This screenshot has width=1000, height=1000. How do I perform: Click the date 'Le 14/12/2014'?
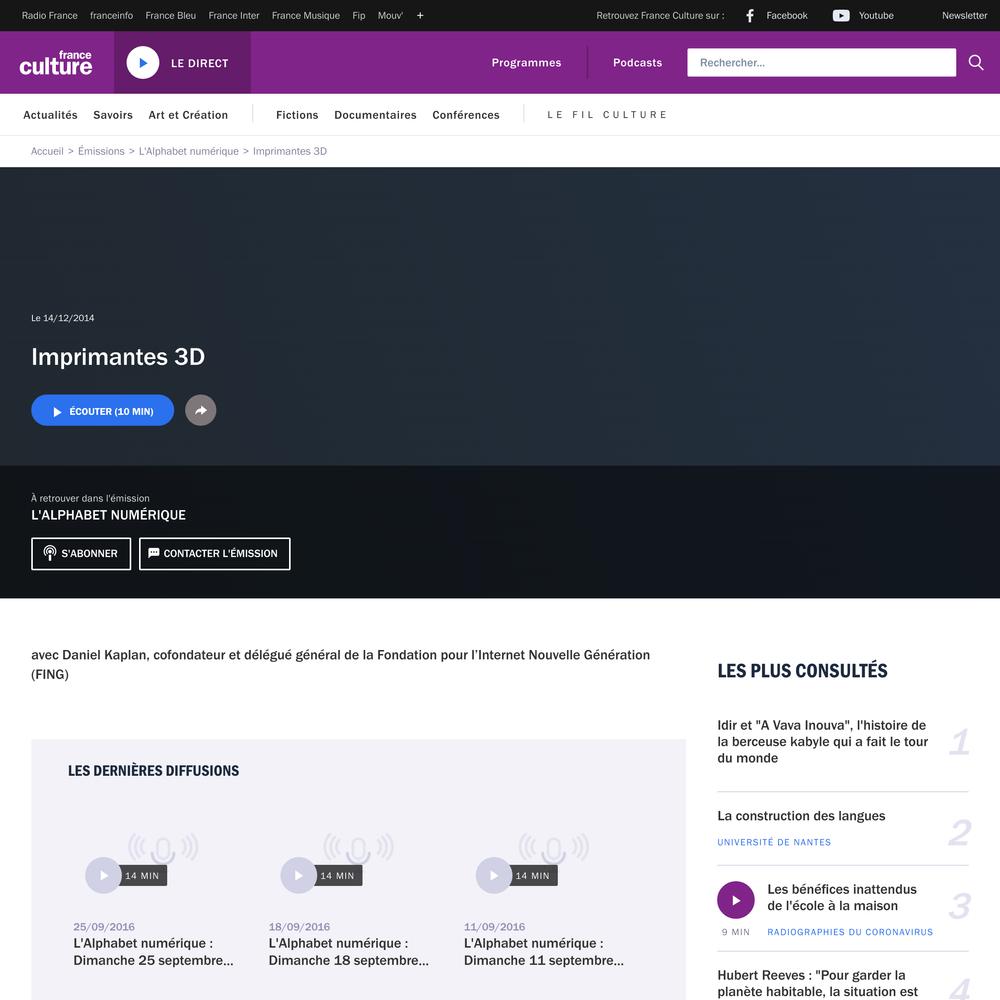(x=62, y=318)
